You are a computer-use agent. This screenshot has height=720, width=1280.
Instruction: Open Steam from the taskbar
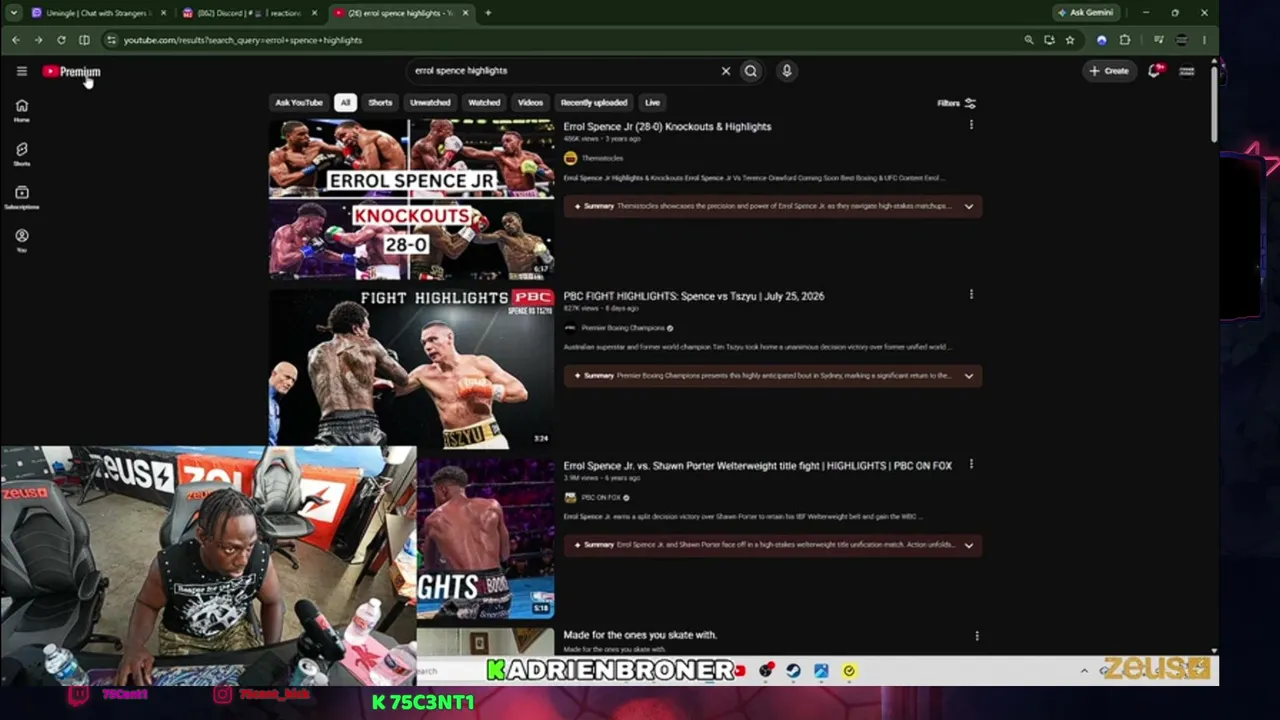(x=793, y=671)
